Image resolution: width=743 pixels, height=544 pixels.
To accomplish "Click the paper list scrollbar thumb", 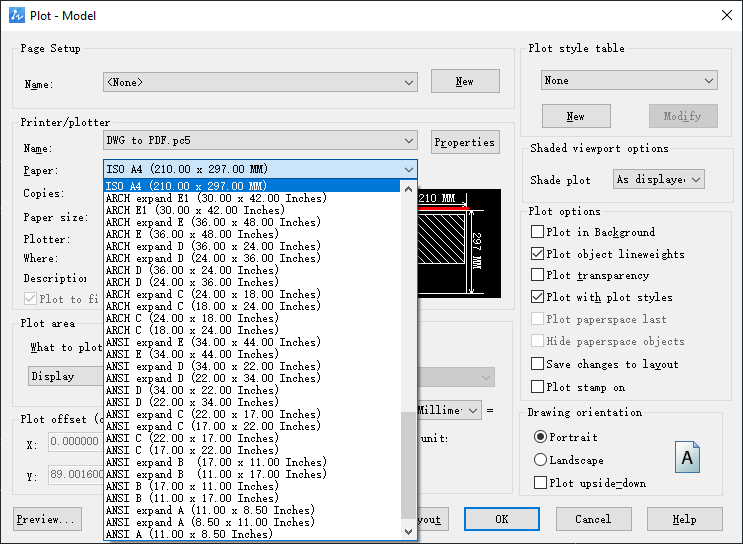I will [408, 465].
